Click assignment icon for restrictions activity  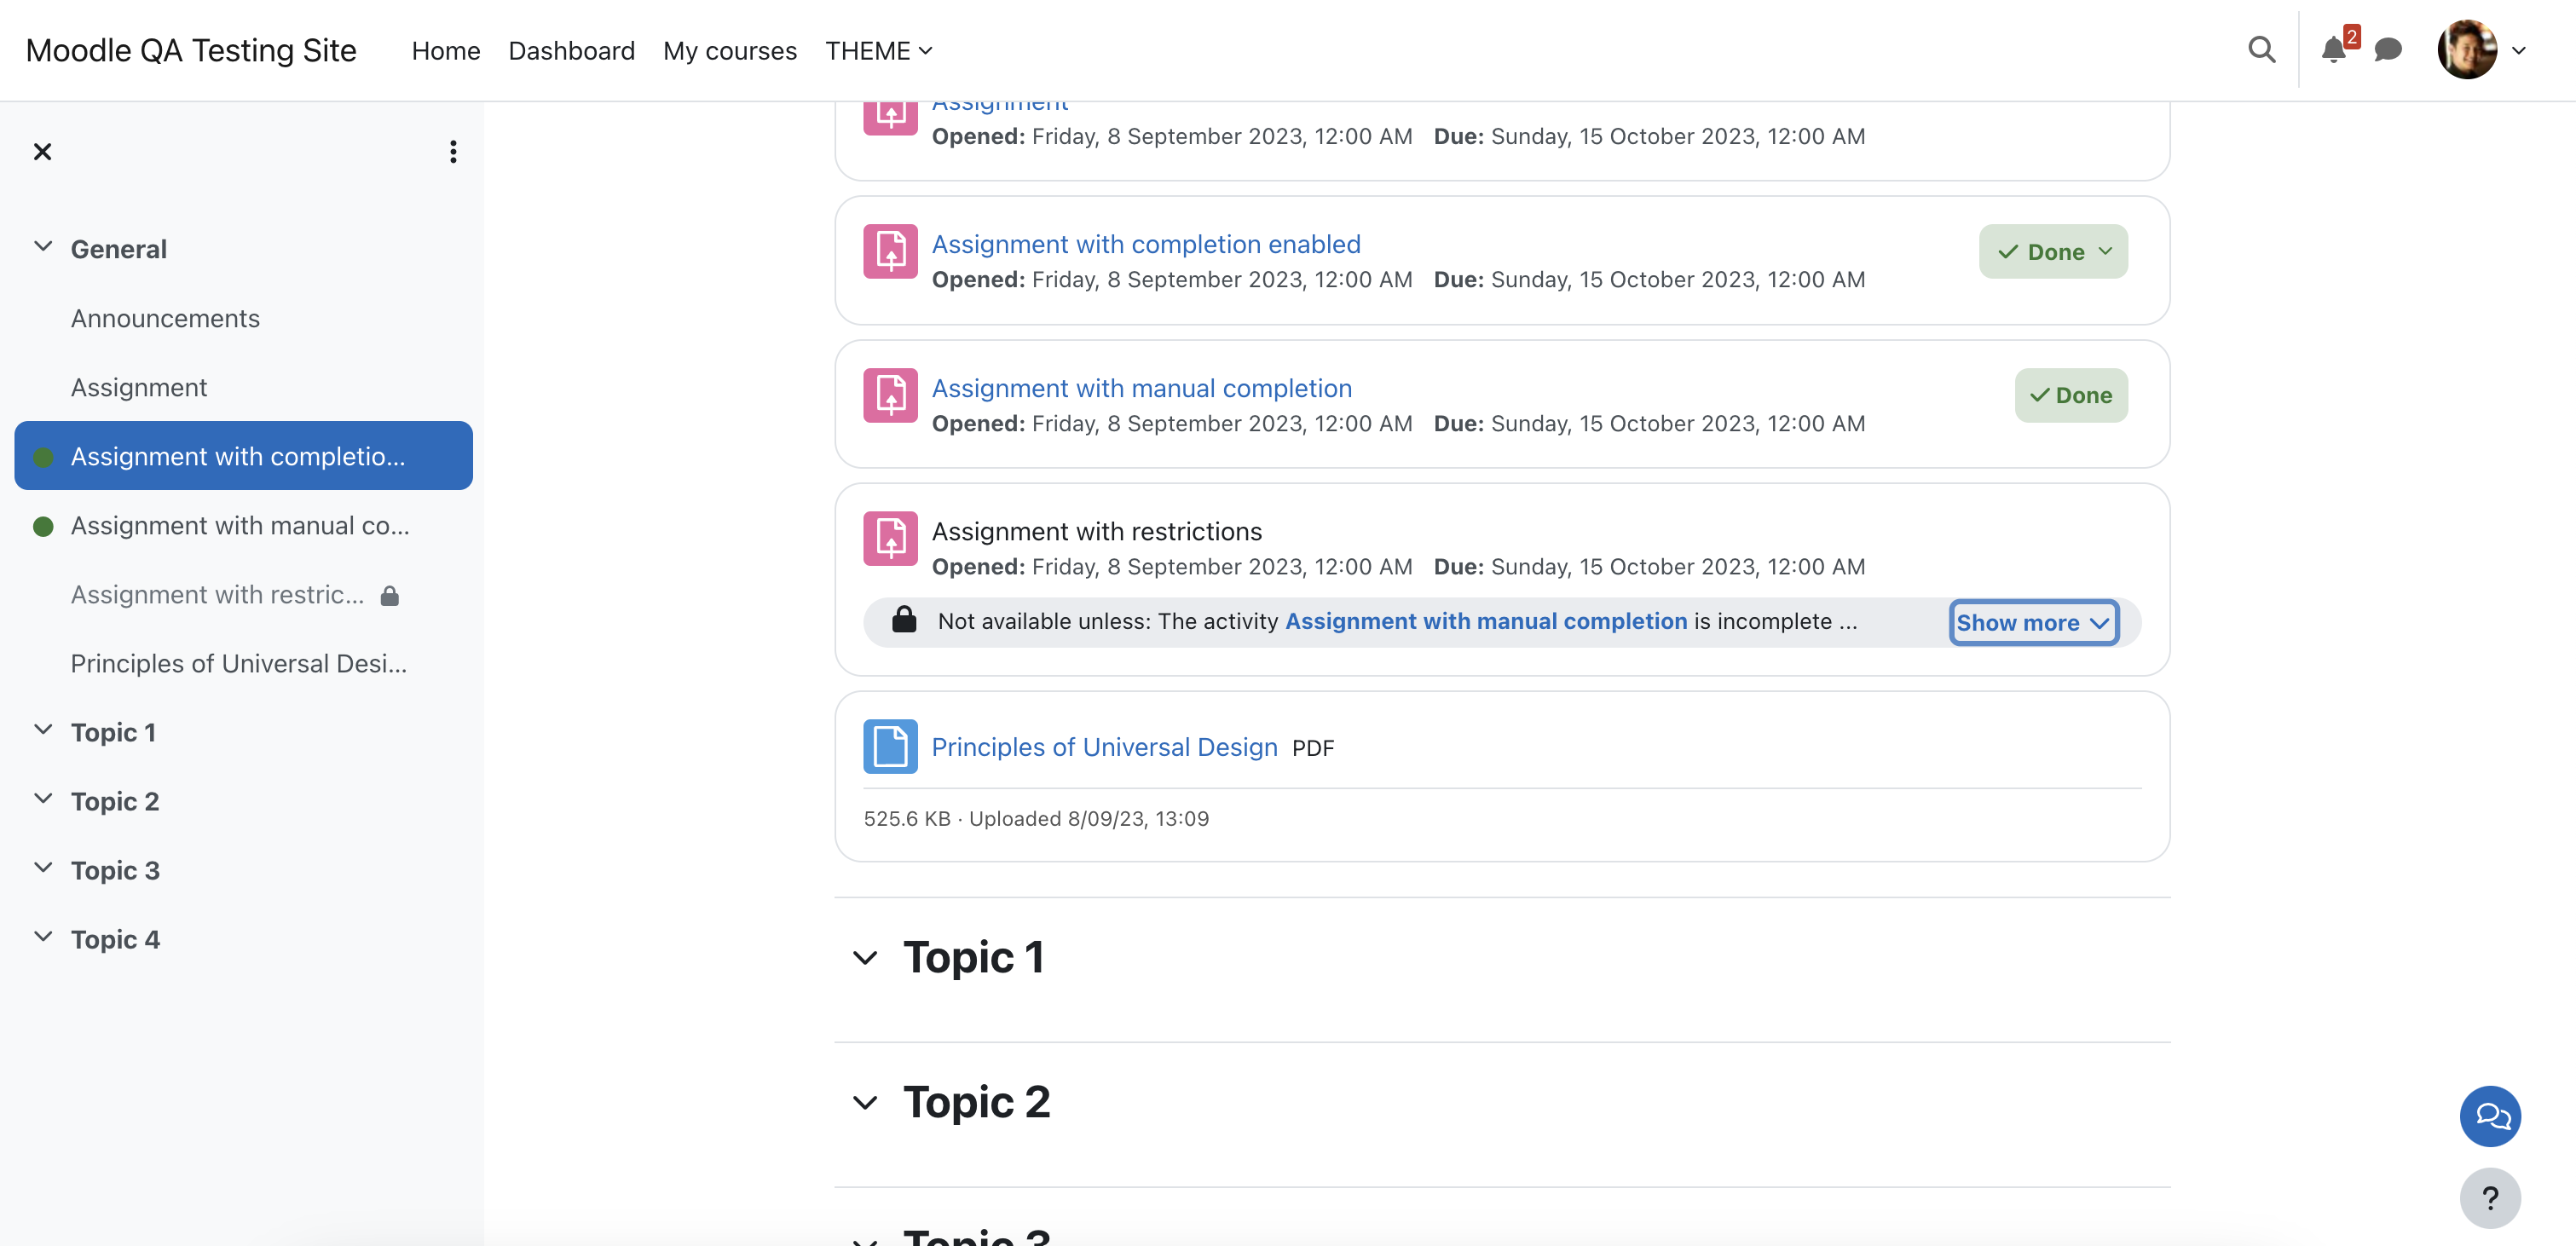coord(890,539)
